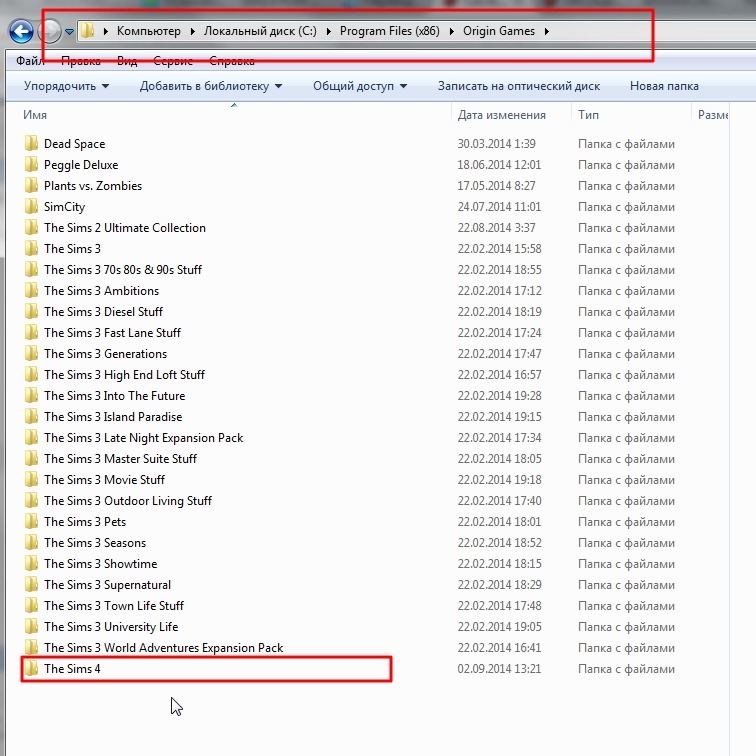Screen dimensions: 756x756
Task: Select The Sims 3 Generations folder icon
Action: click(x=31, y=353)
